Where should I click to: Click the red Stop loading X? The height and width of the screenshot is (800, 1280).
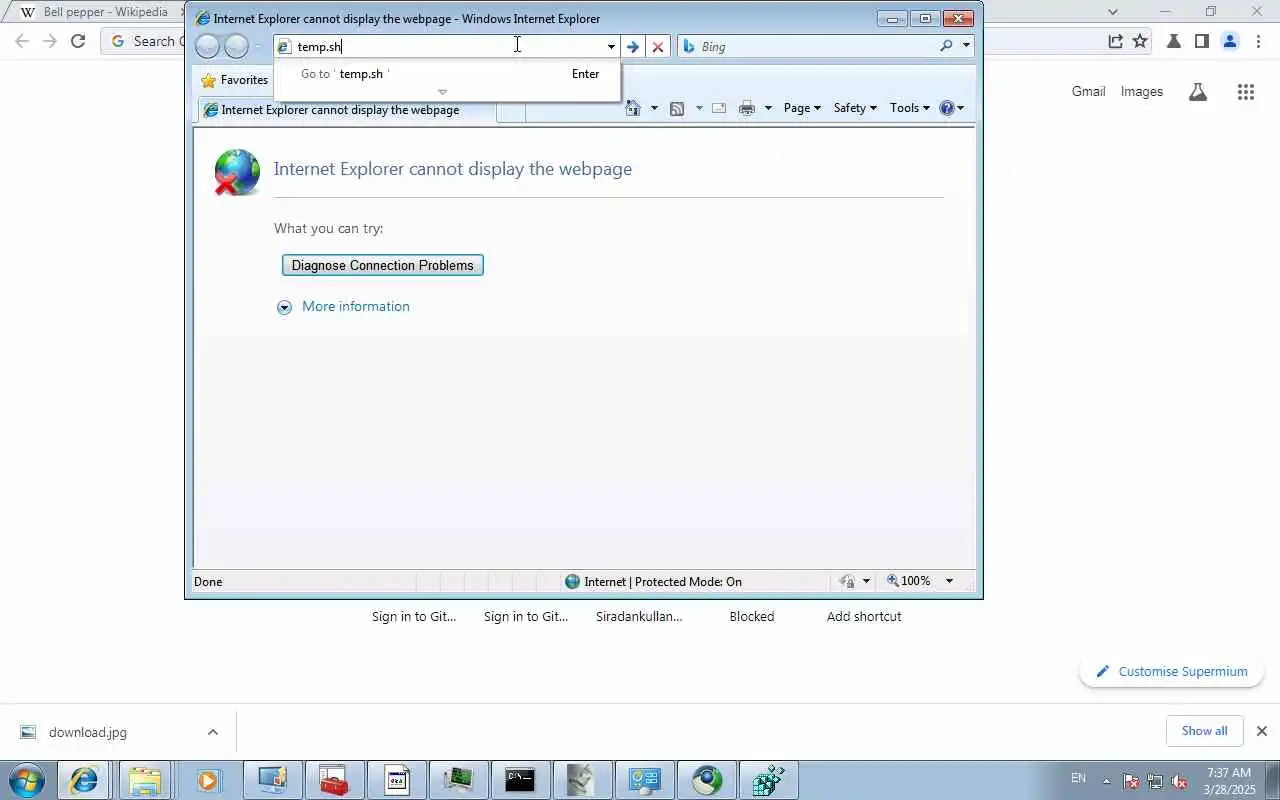[657, 46]
